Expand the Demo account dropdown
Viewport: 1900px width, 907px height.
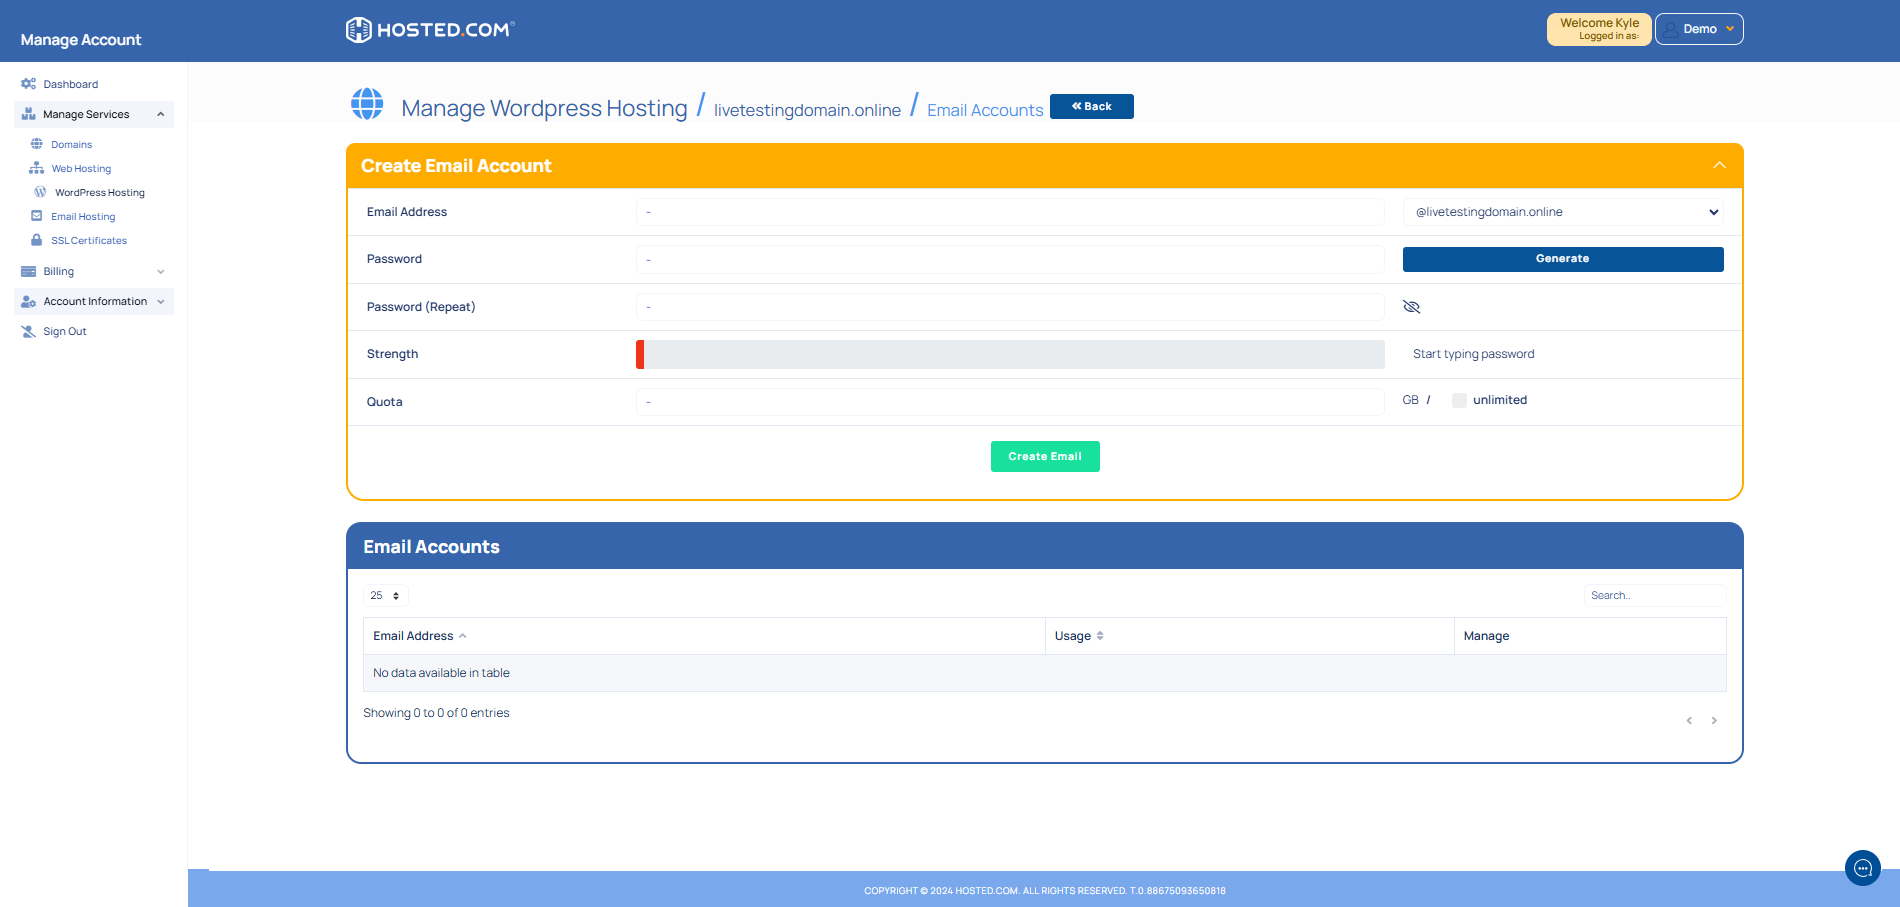click(x=1698, y=28)
